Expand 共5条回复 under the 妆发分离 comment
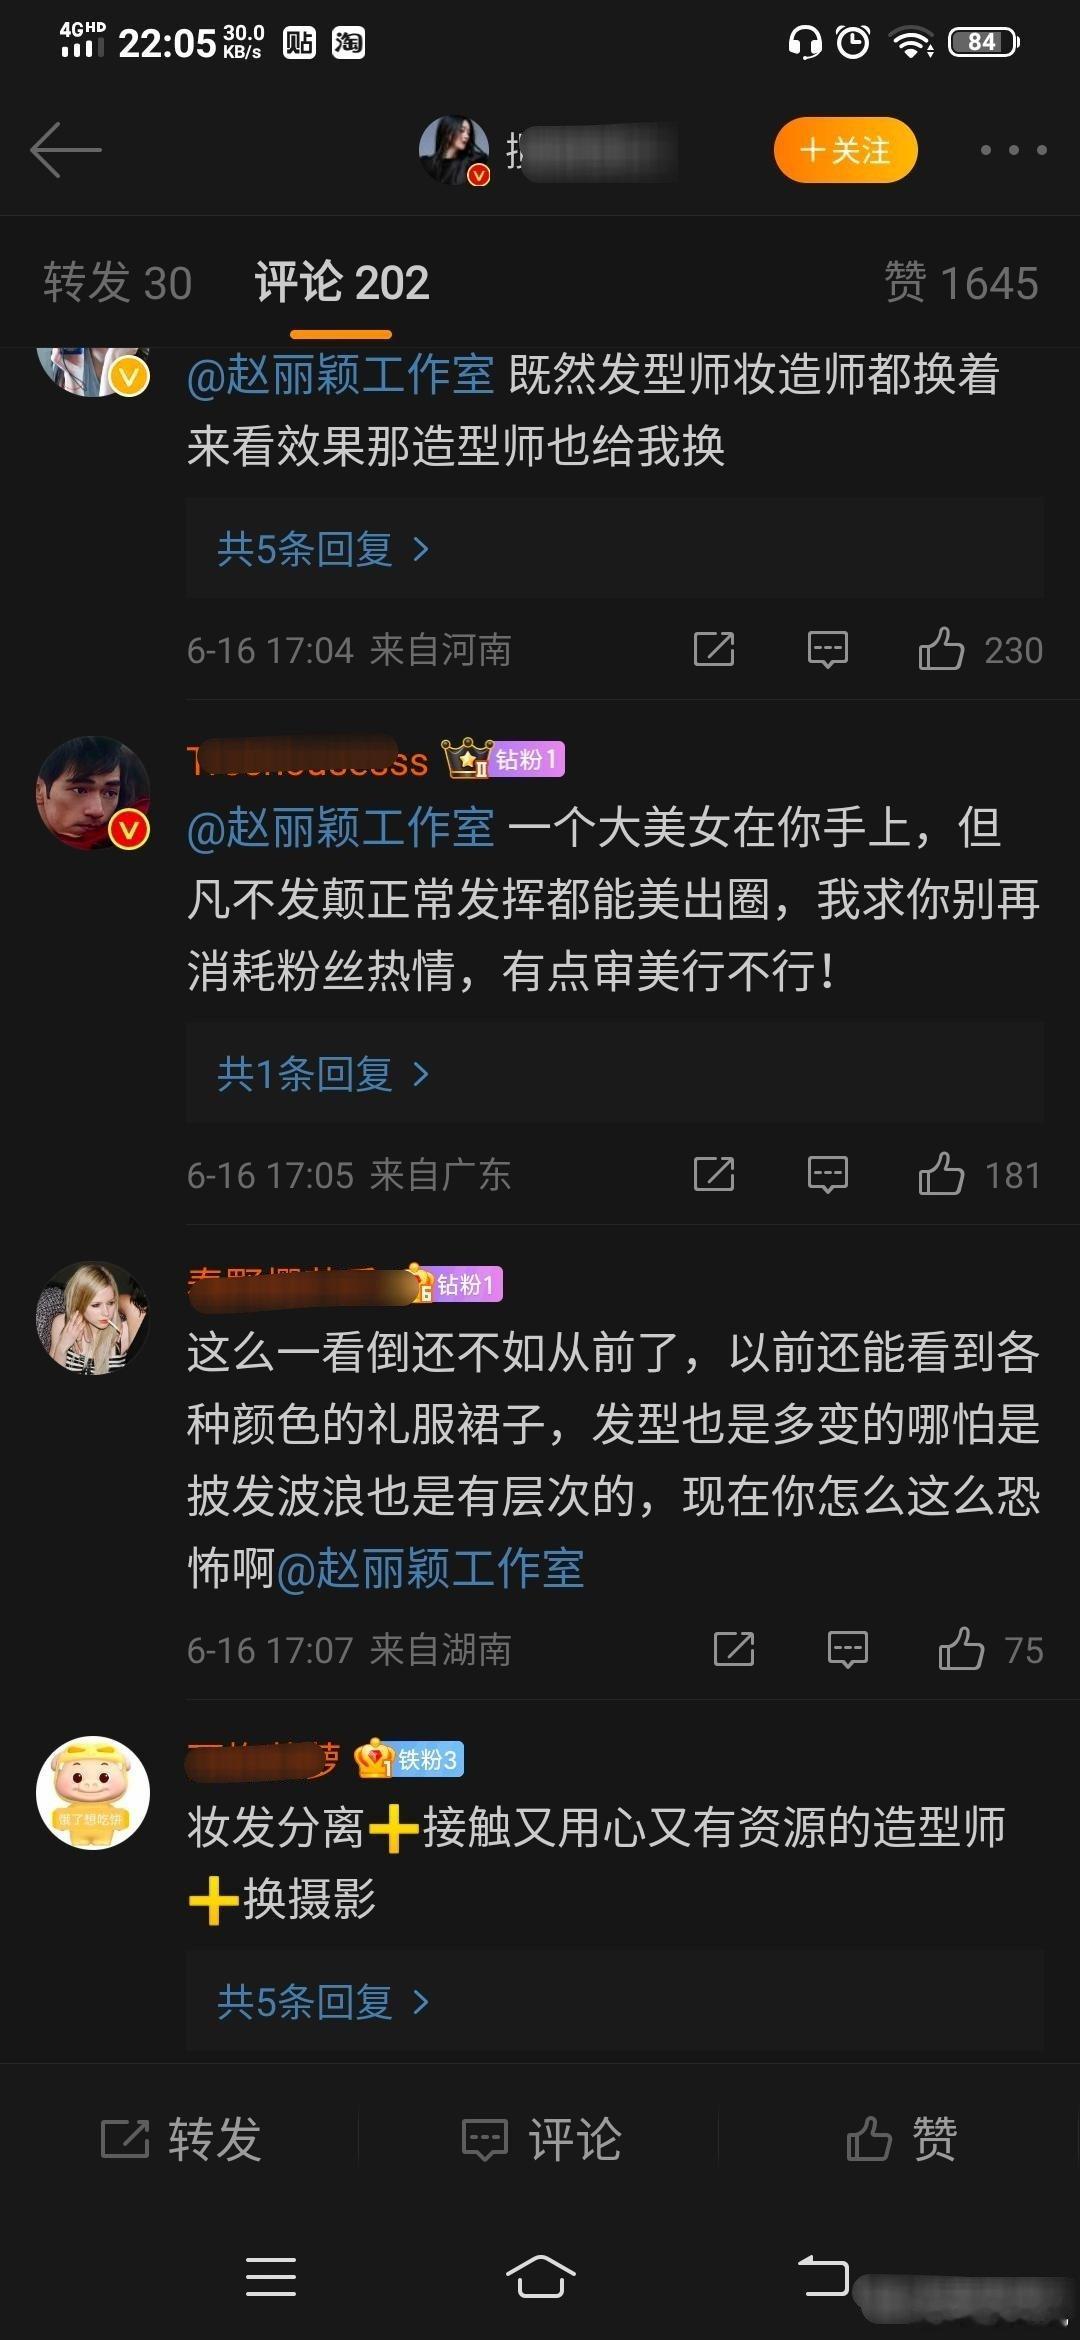Screen dimensions: 1080x2340 (323, 2002)
